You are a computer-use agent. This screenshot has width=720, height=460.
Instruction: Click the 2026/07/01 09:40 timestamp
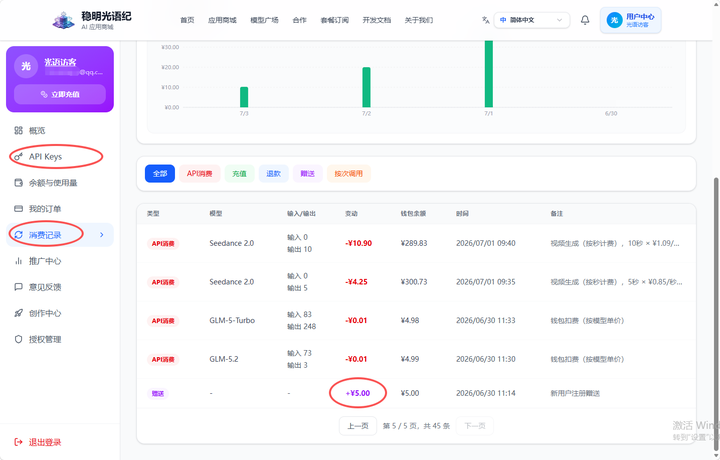pyautogui.click(x=486, y=243)
